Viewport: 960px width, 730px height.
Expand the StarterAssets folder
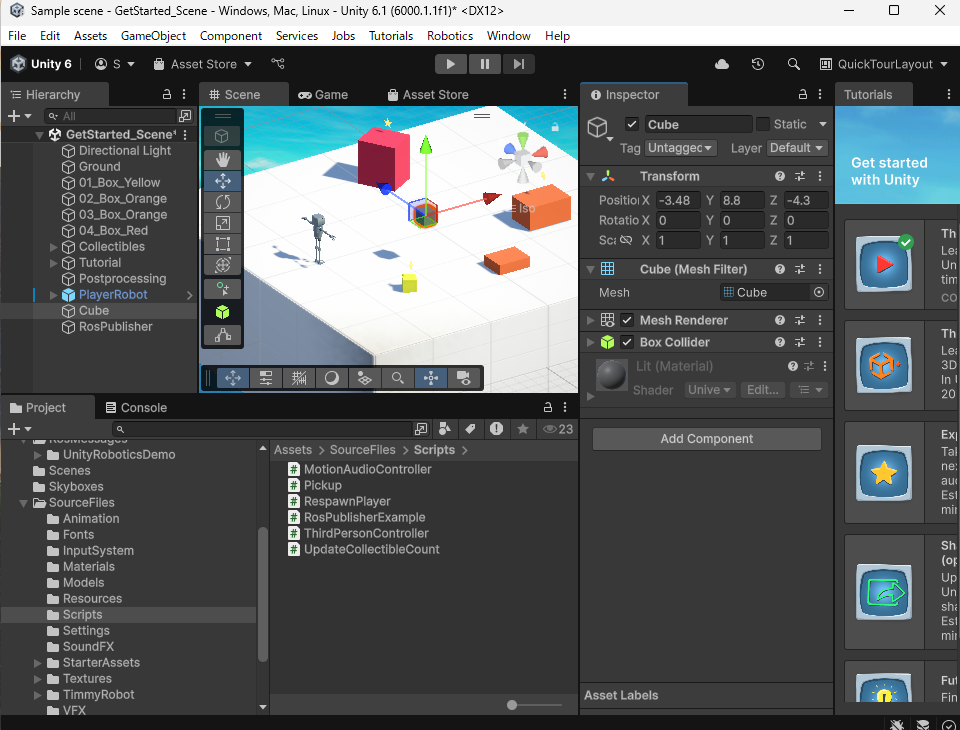click(x=38, y=663)
